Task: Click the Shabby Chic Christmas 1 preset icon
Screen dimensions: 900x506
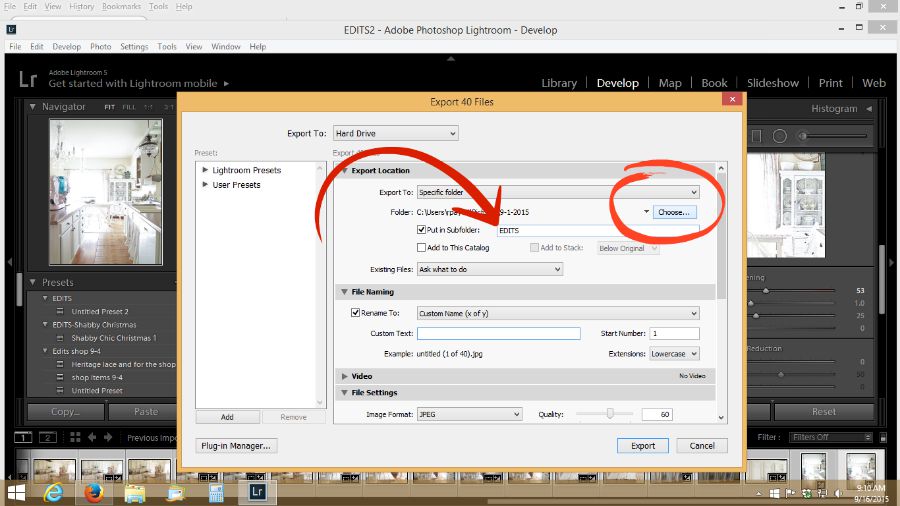Action: pos(60,338)
